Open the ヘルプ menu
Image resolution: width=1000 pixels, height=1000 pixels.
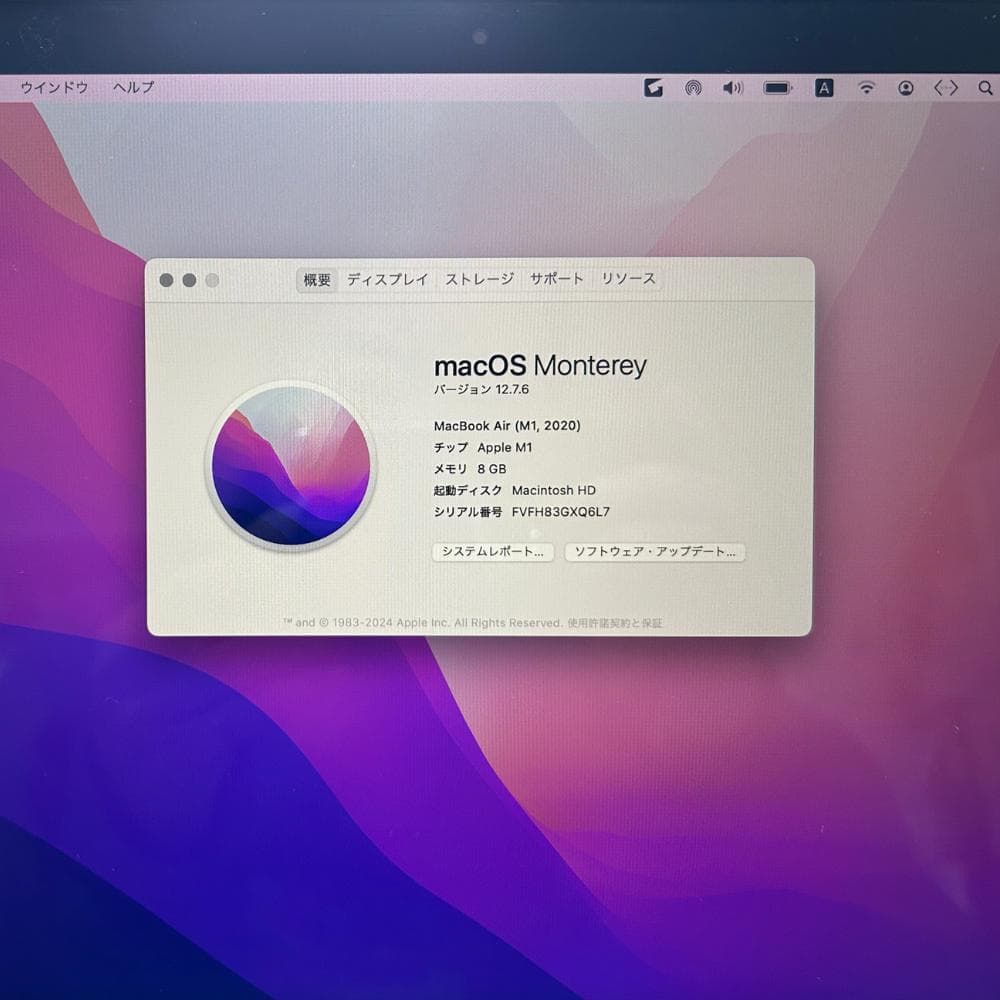click(134, 88)
